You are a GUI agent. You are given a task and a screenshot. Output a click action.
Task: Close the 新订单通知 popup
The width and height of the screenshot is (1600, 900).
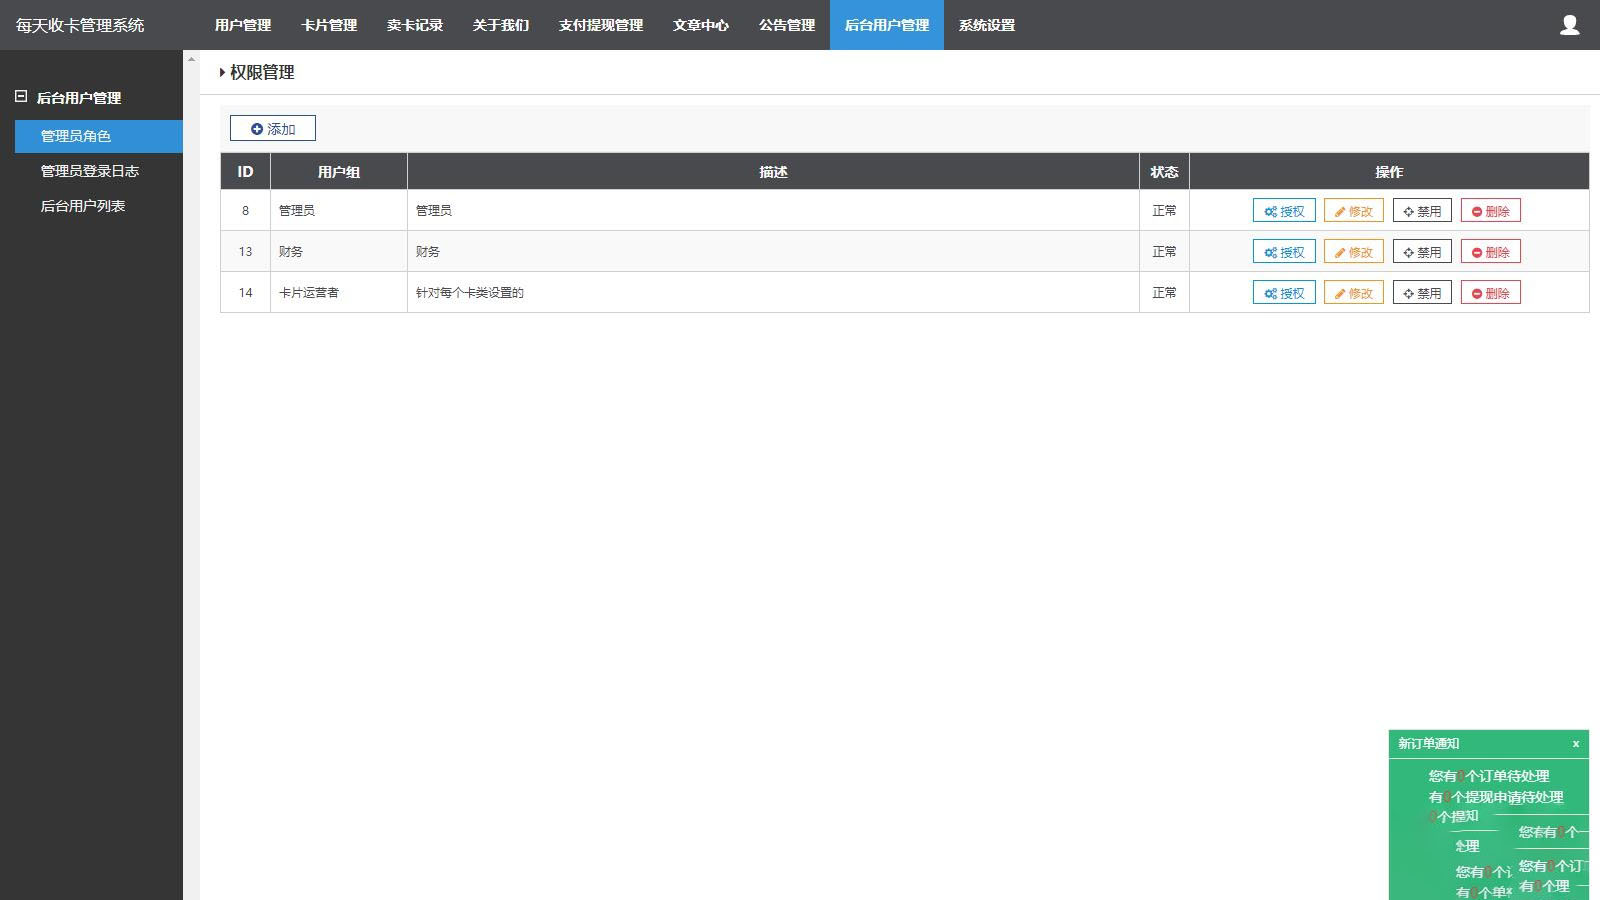(1575, 744)
